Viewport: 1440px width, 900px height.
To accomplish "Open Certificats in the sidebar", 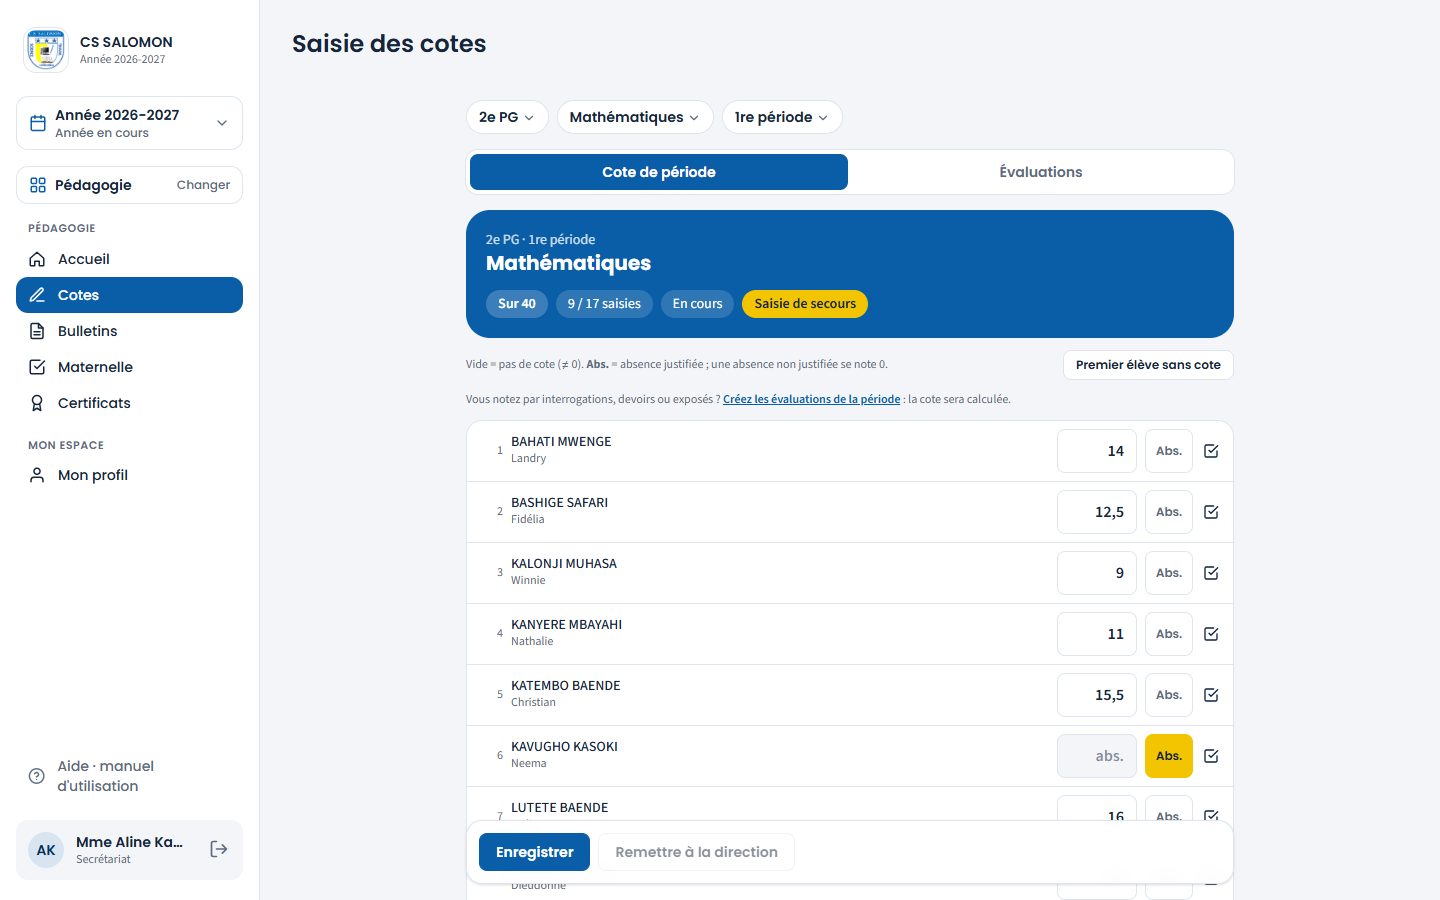I will [129, 403].
